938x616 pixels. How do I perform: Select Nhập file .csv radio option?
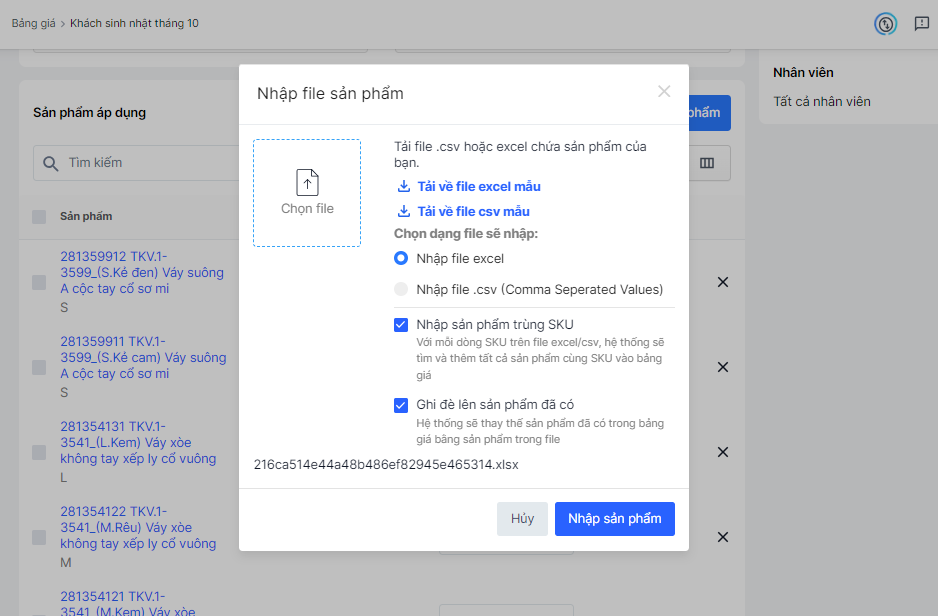[401, 289]
